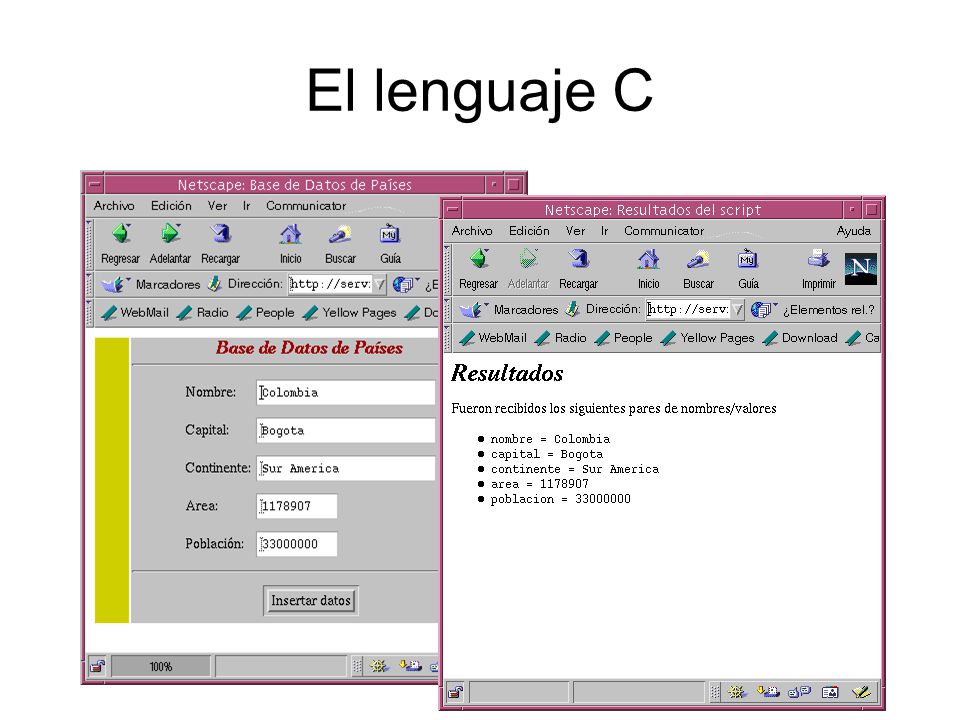Click the Insertar datos button
The image size is (960, 720).
[310, 601]
